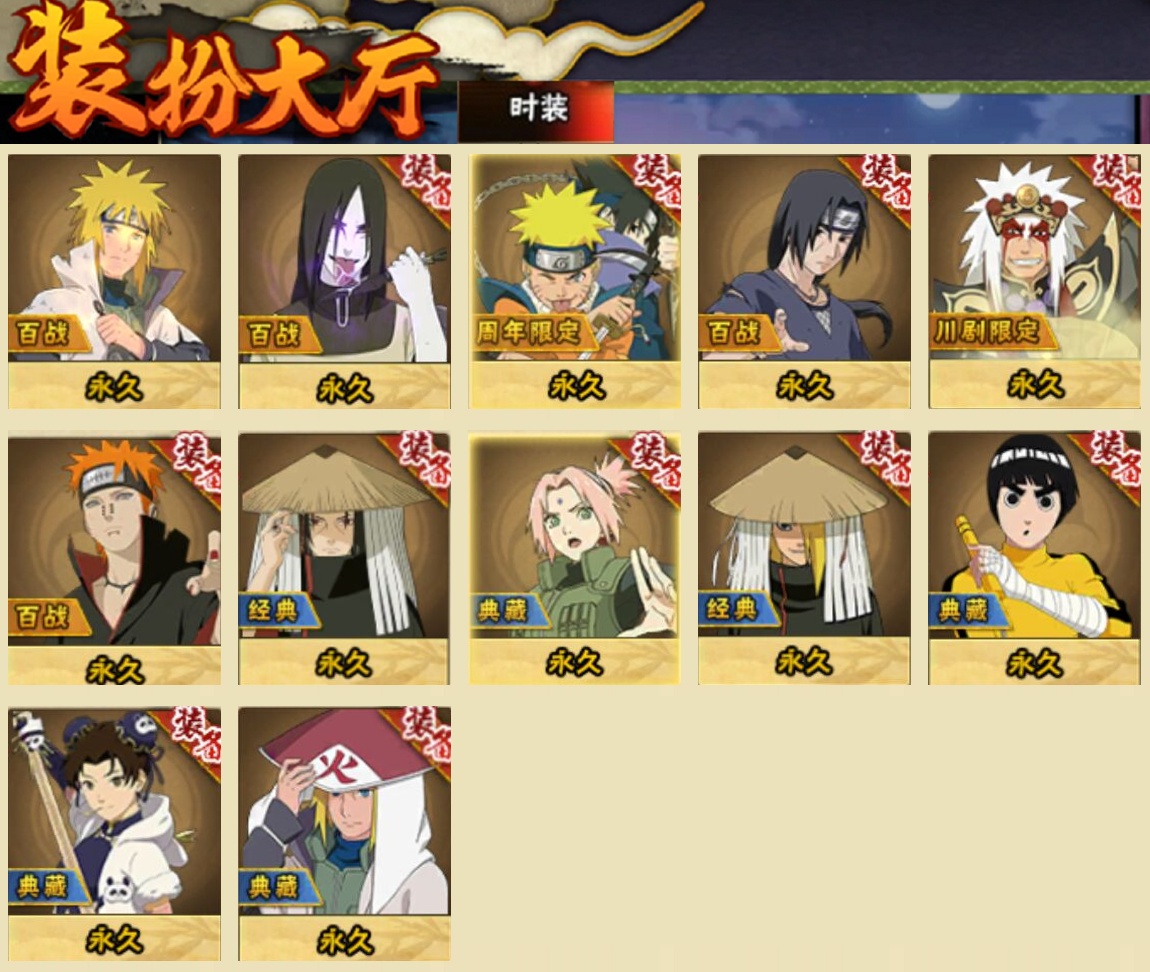Screen dimensions: 1150x972
Task: Click the 周年限定 badge on Naruto card
Action: click(529, 332)
